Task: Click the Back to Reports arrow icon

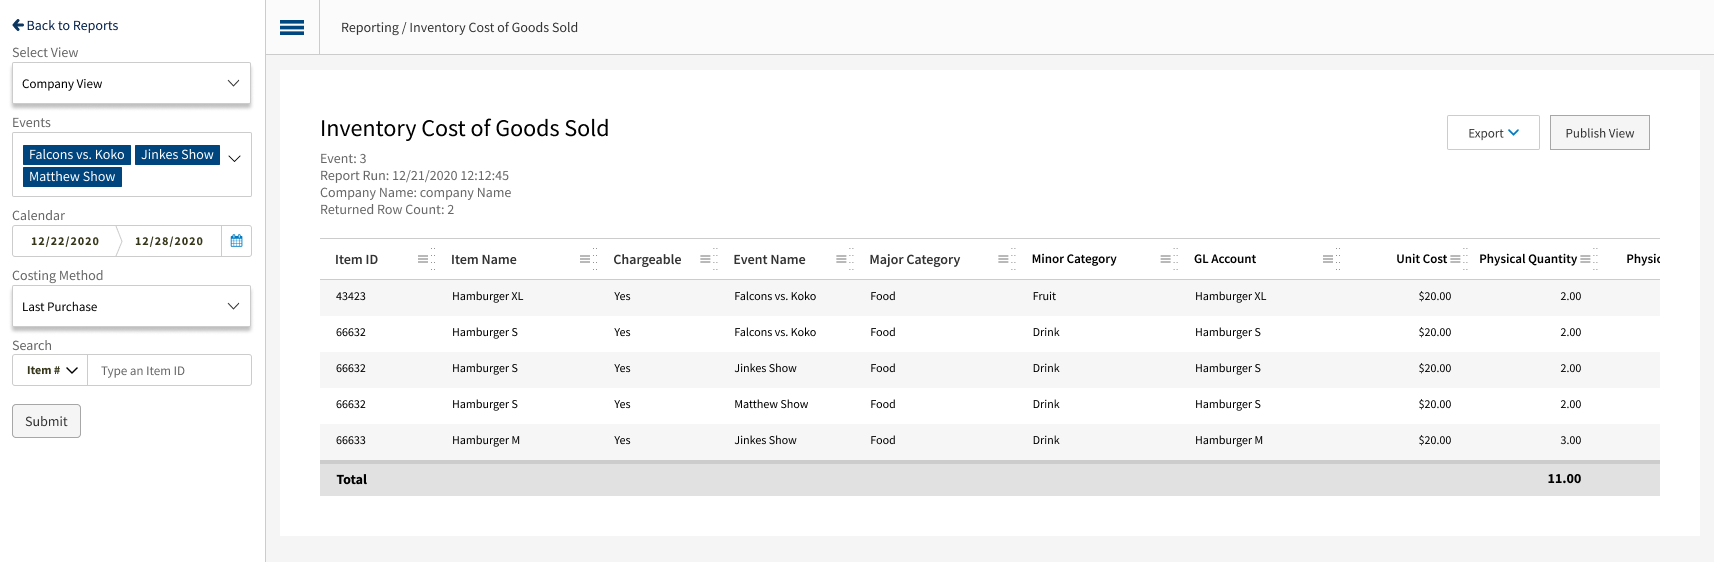Action: pos(18,25)
